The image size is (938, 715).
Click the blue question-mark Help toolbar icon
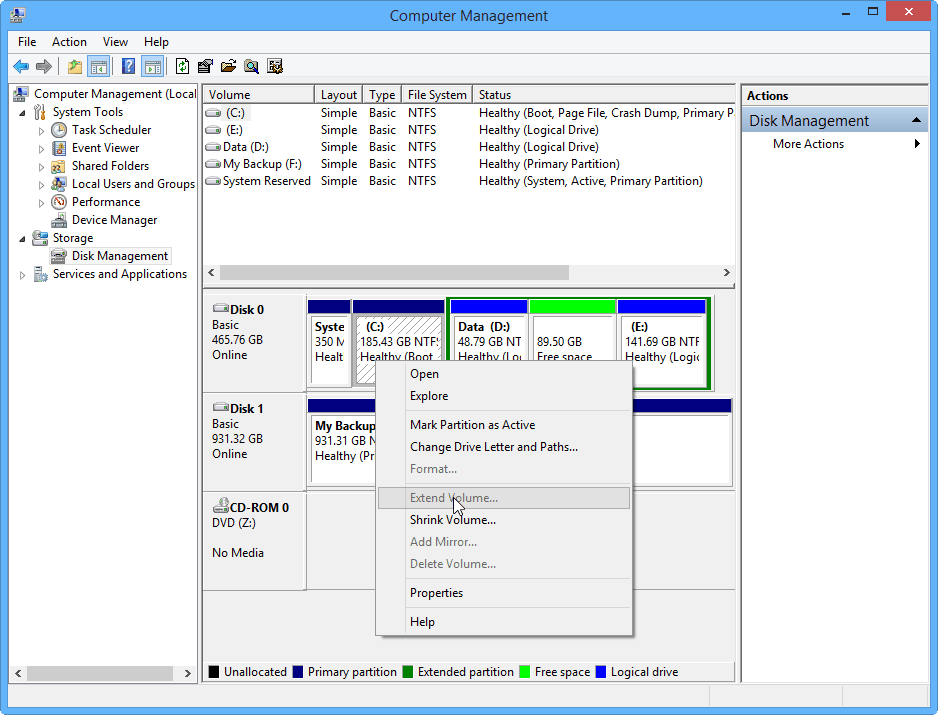[128, 66]
